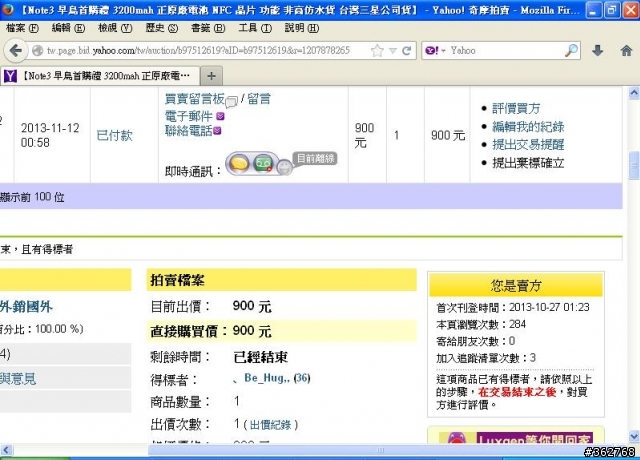Click the red 在交易結束之後 text
The width and height of the screenshot is (640, 460).
(x=517, y=392)
